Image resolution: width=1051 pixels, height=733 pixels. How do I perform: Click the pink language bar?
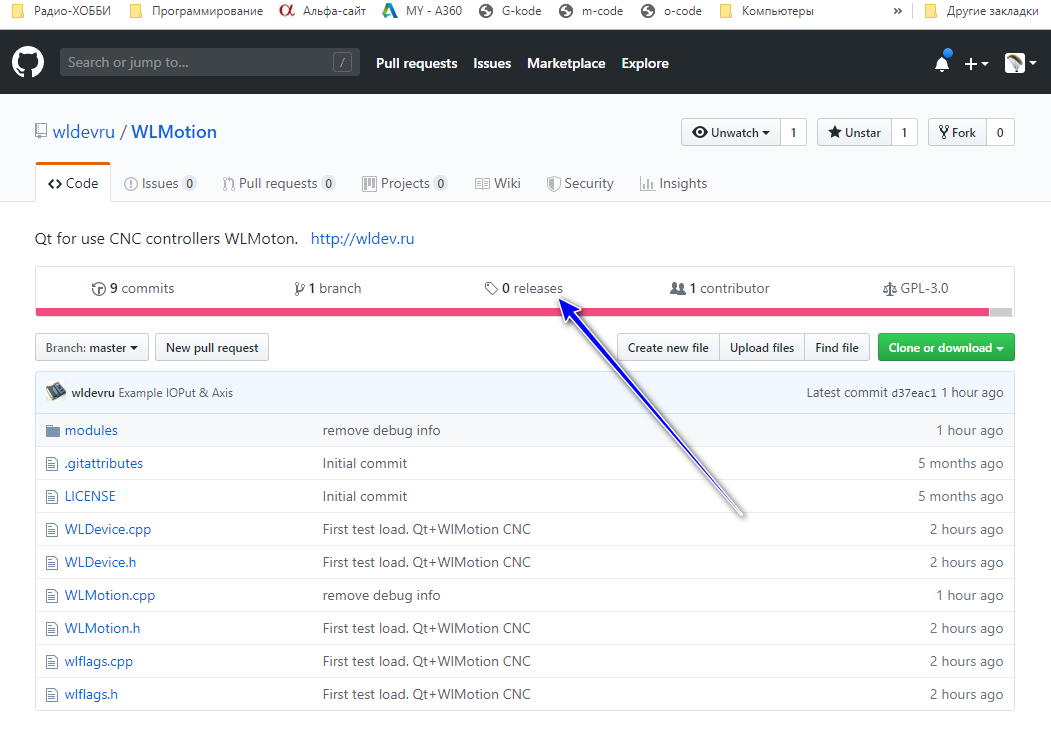click(x=512, y=312)
